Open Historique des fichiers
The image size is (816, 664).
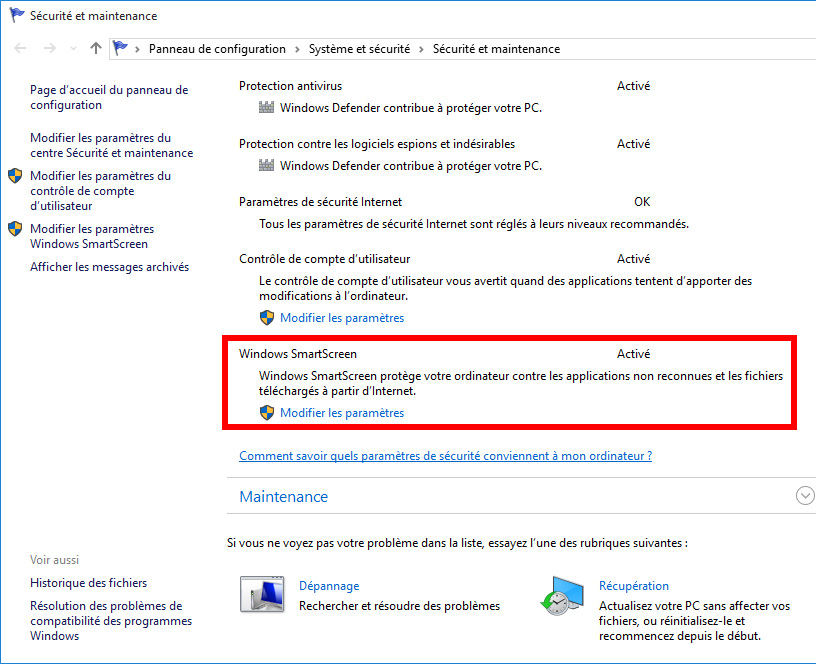[x=88, y=583]
